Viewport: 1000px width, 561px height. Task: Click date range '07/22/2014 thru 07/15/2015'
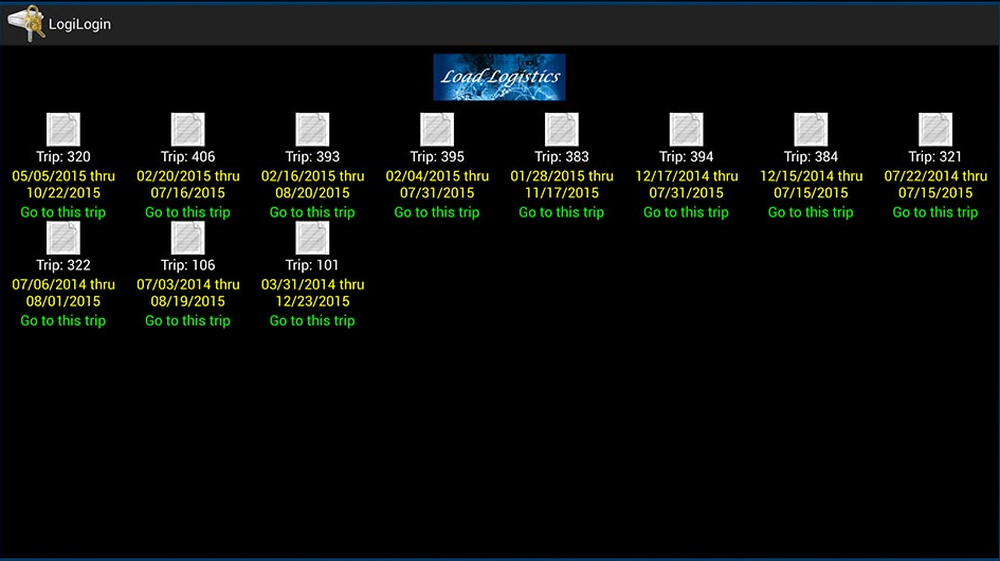pos(935,184)
